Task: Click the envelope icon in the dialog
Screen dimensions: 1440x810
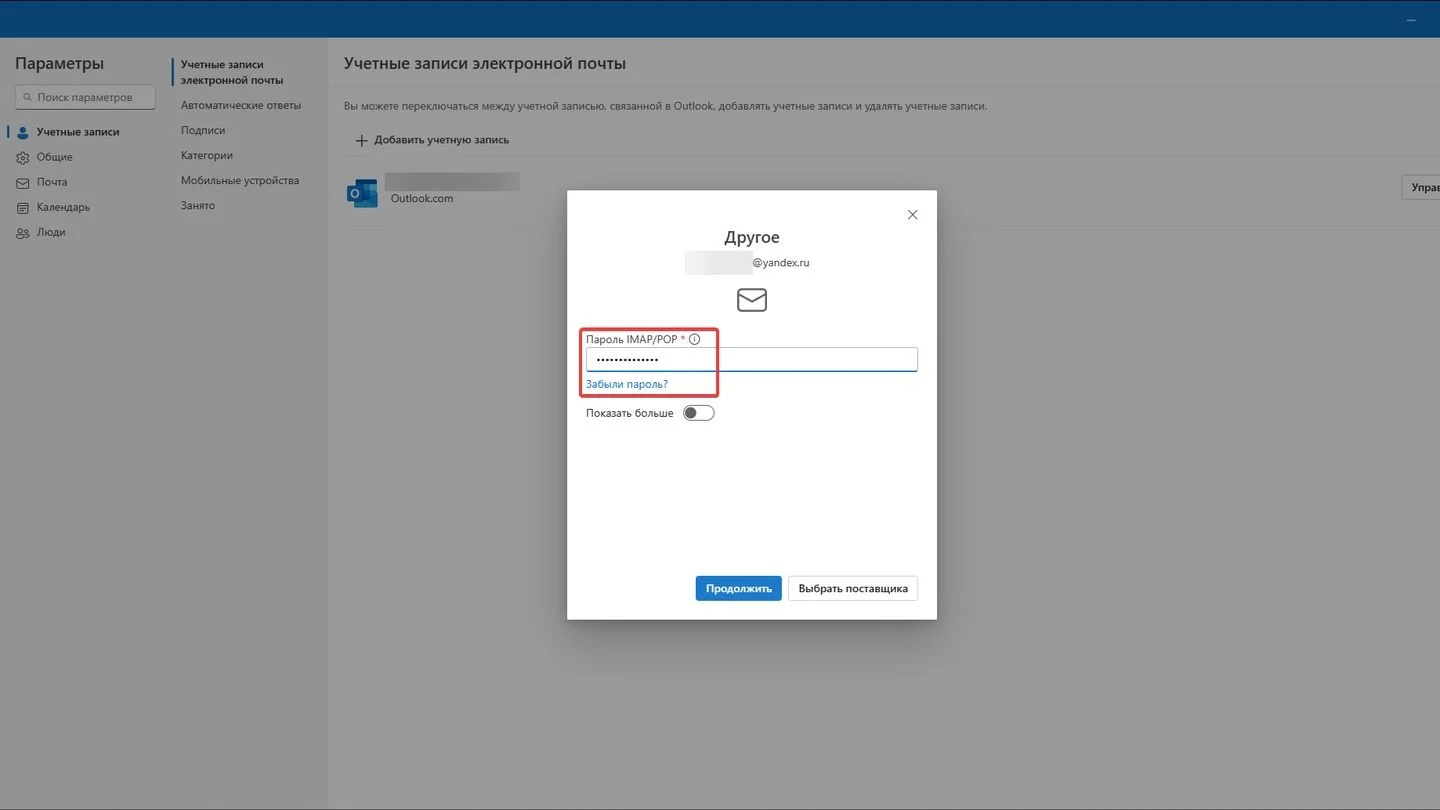Action: pyautogui.click(x=752, y=300)
